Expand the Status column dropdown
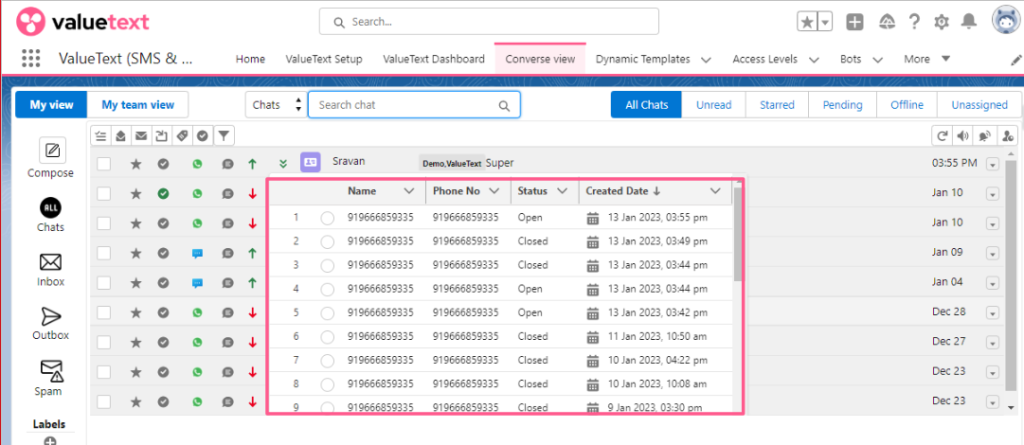 pos(562,191)
